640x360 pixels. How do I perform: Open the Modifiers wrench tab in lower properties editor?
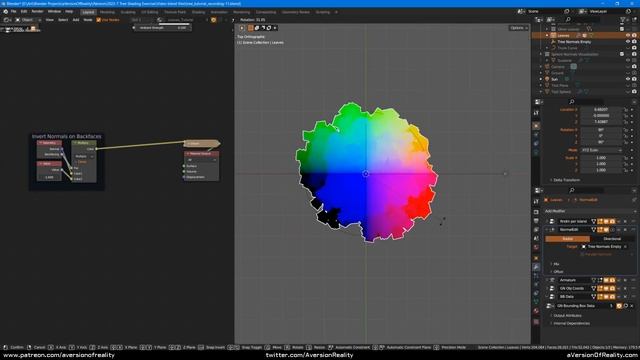click(x=536, y=267)
